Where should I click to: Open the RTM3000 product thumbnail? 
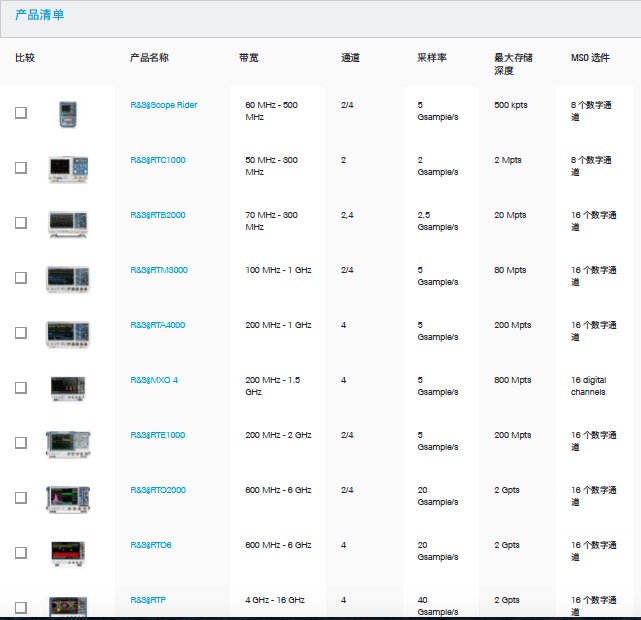68,279
